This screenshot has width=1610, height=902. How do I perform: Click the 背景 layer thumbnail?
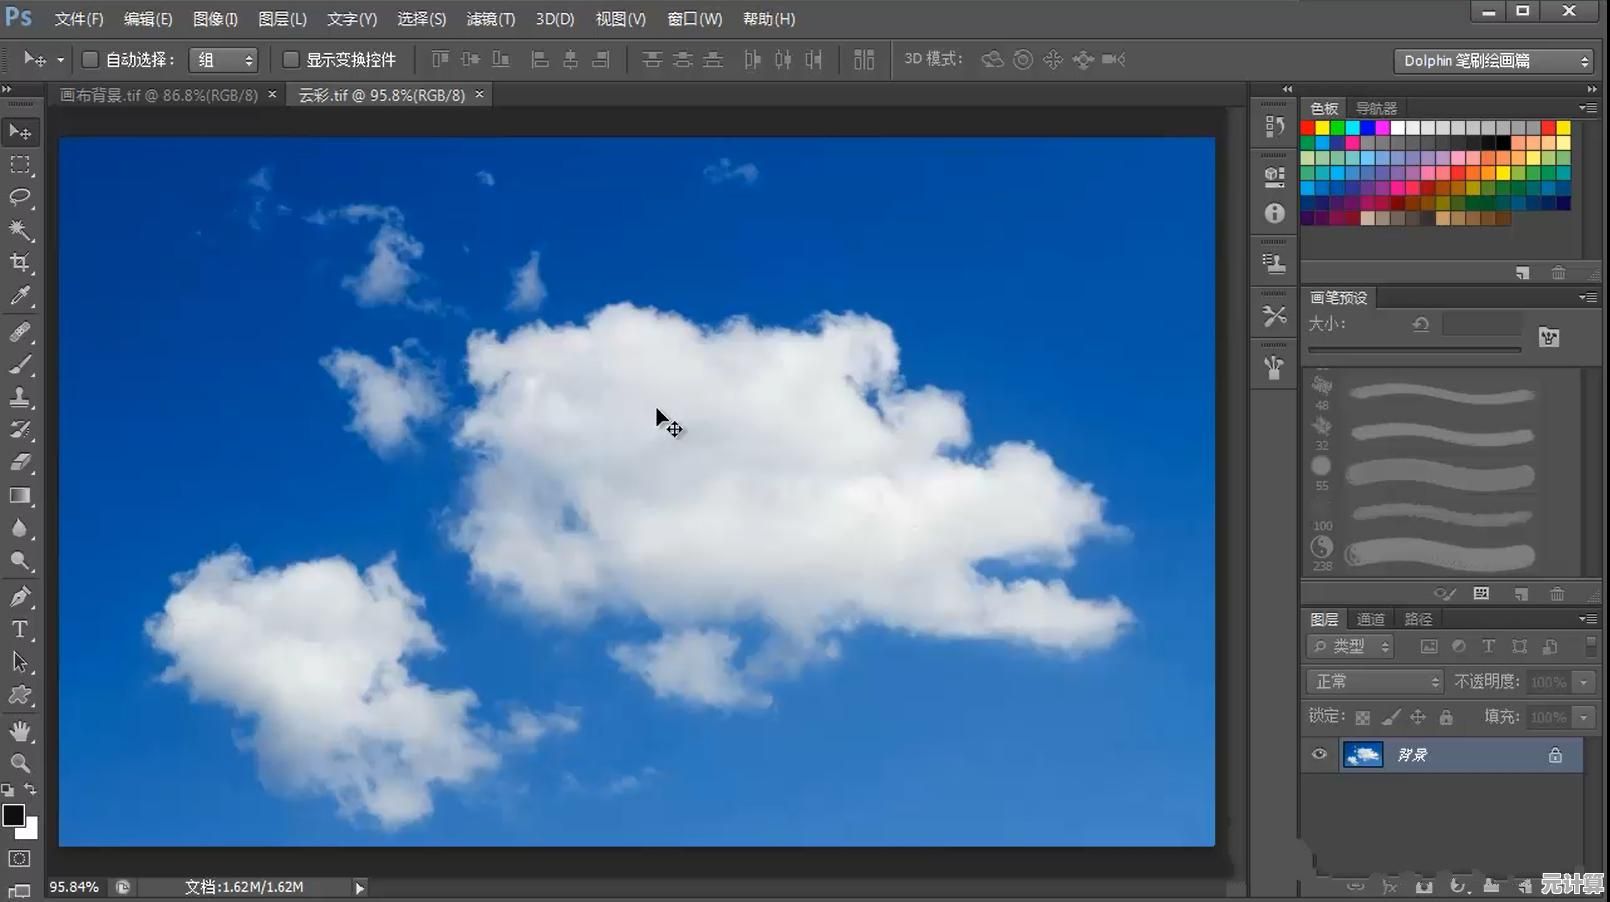1362,754
